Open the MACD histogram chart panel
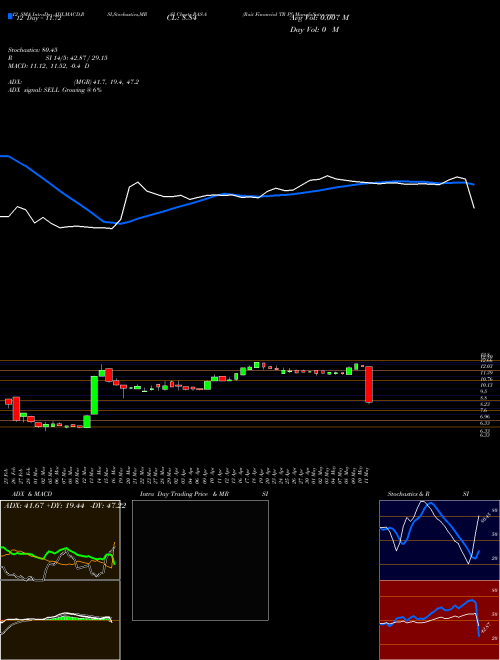The height and width of the screenshot is (660, 500). 60,620
